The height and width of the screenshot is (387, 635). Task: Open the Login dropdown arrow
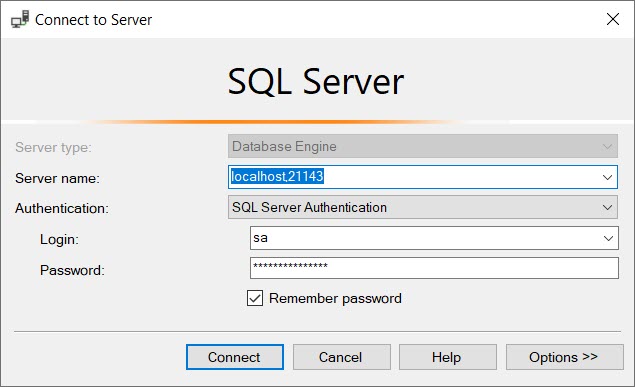608,238
